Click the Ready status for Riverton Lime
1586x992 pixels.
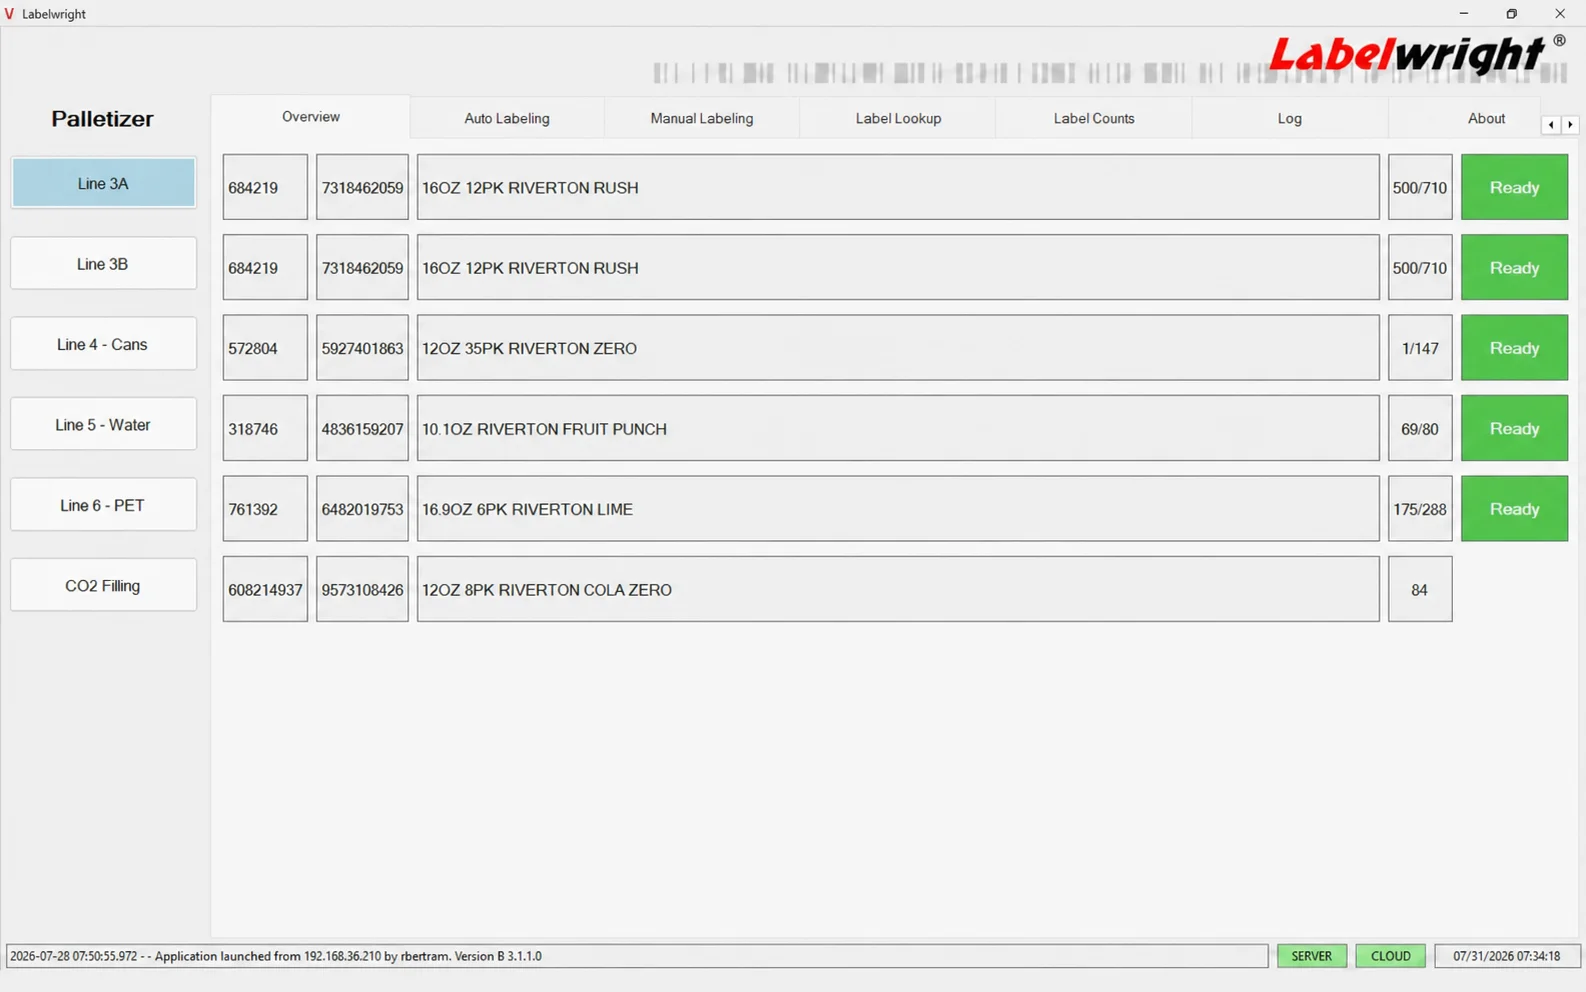point(1514,509)
